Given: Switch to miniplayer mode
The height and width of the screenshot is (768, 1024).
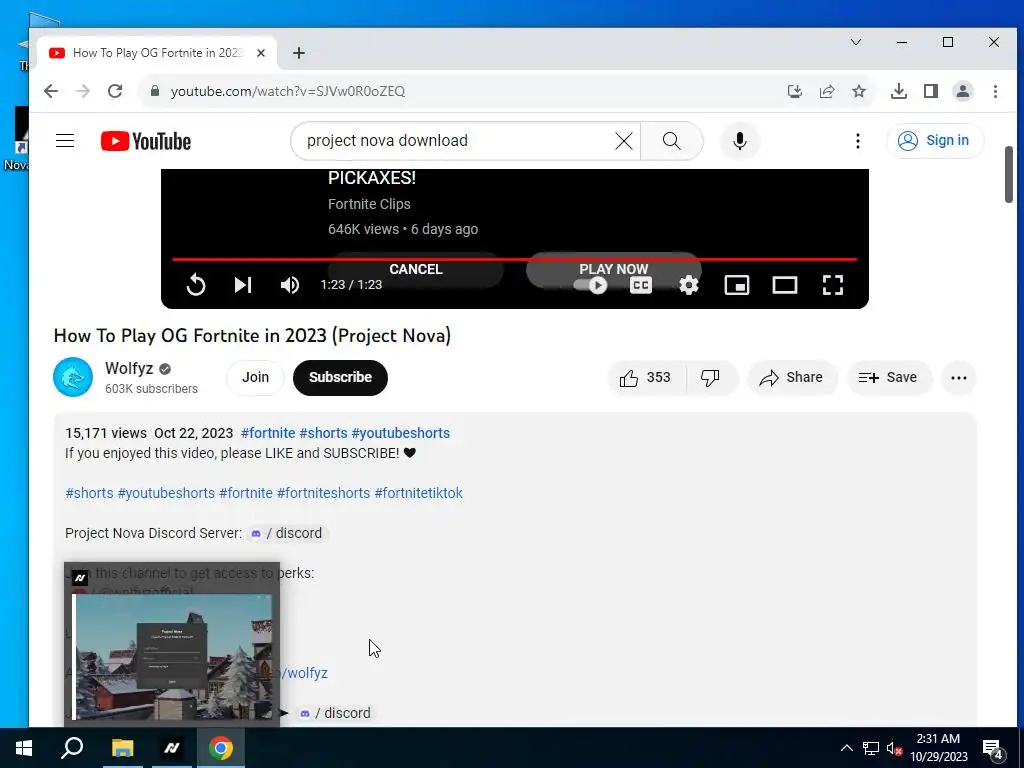Looking at the screenshot, I should point(737,285).
